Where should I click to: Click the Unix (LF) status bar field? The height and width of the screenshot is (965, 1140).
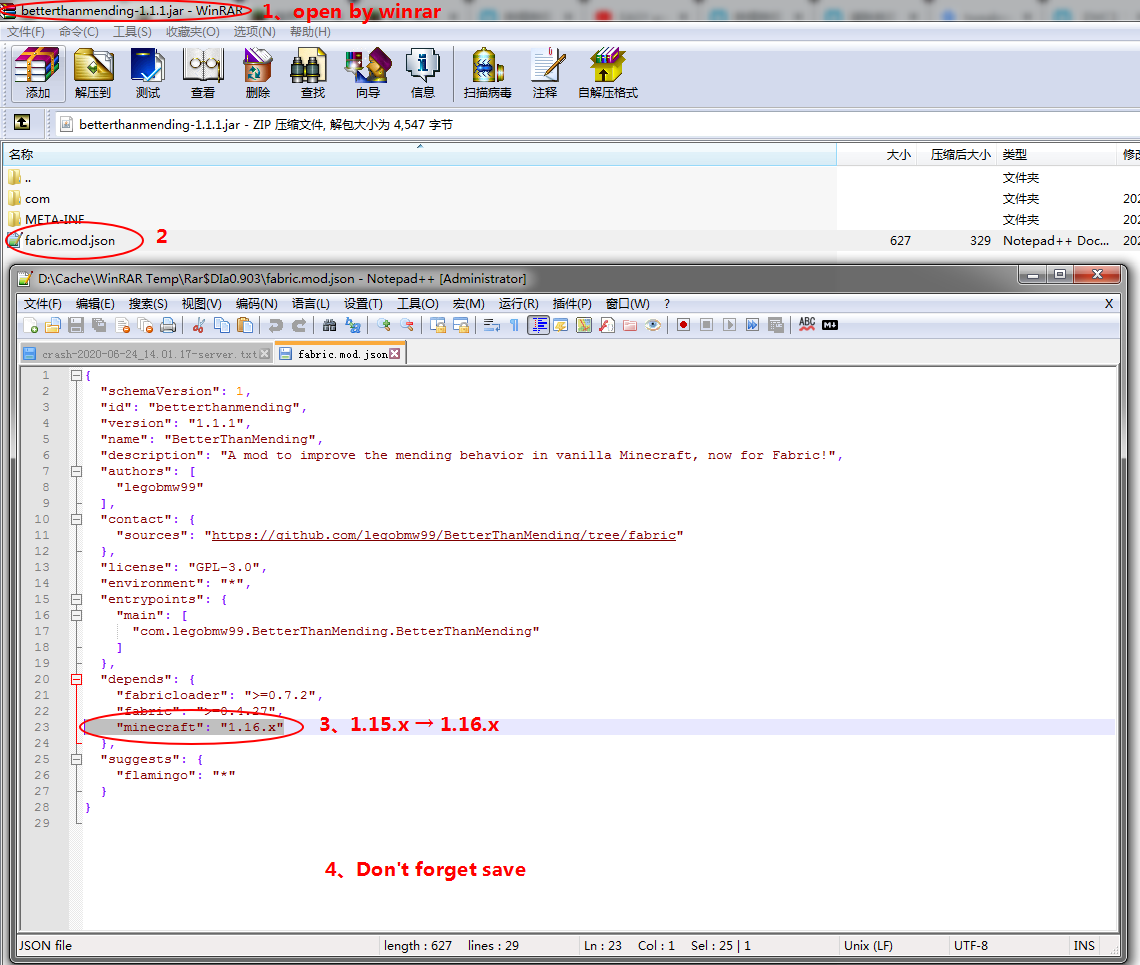(868, 945)
